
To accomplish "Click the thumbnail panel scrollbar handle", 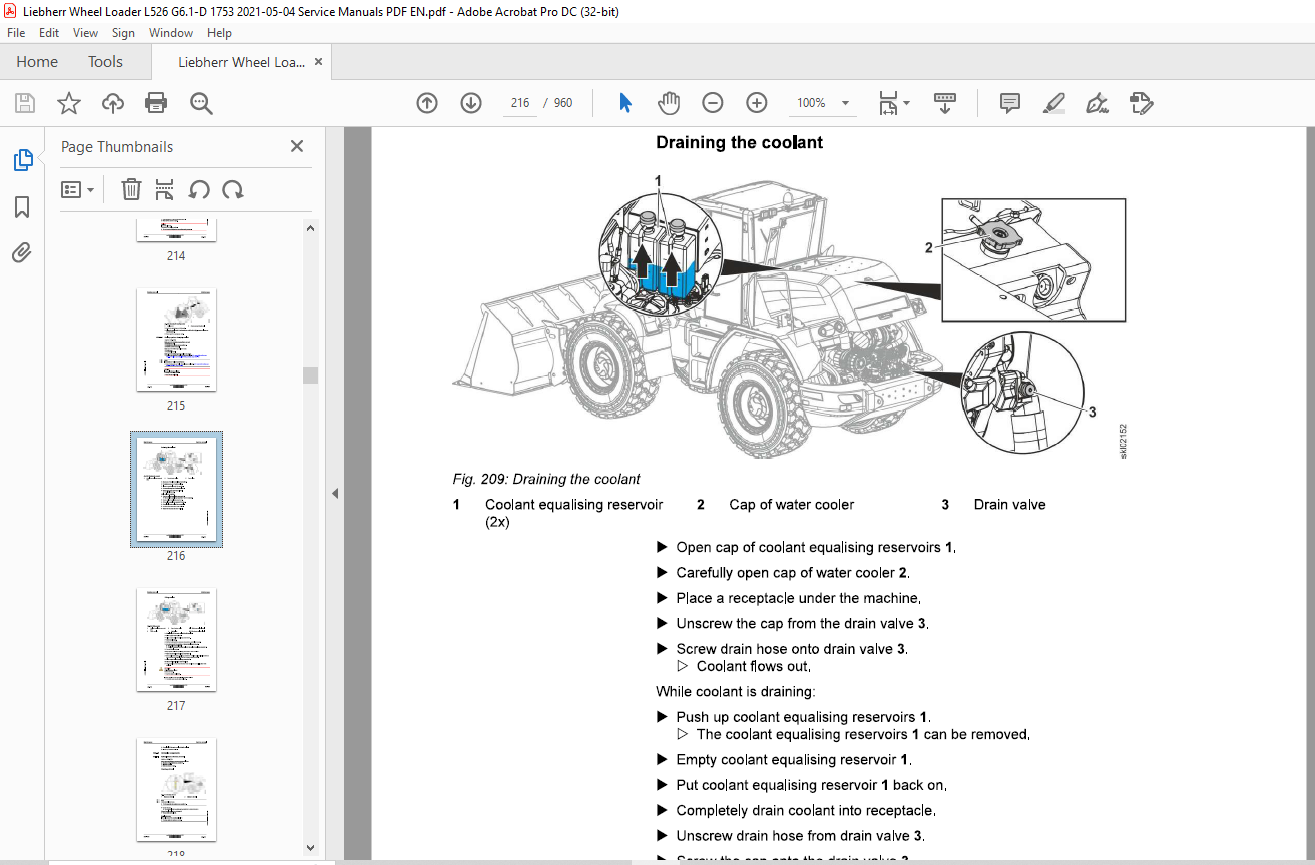I will point(310,375).
